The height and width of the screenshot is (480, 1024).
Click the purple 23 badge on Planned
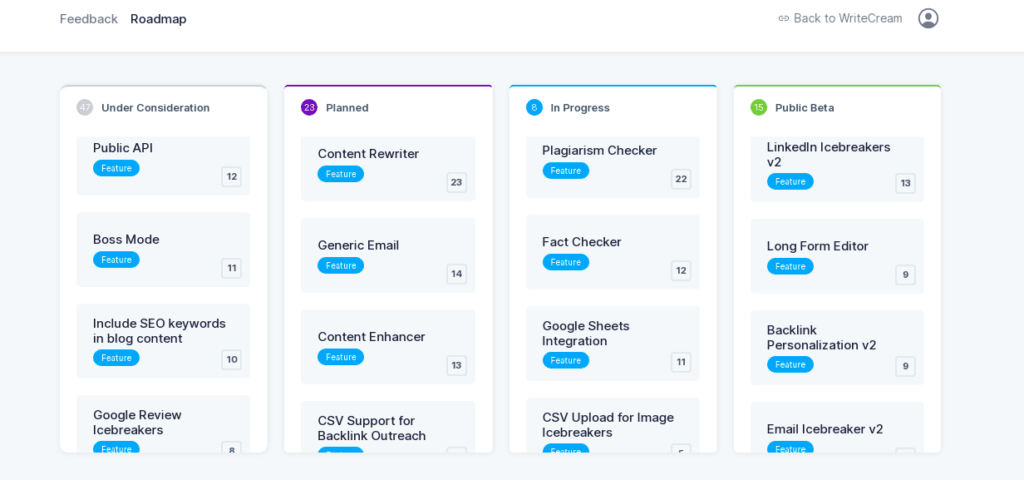(310, 107)
